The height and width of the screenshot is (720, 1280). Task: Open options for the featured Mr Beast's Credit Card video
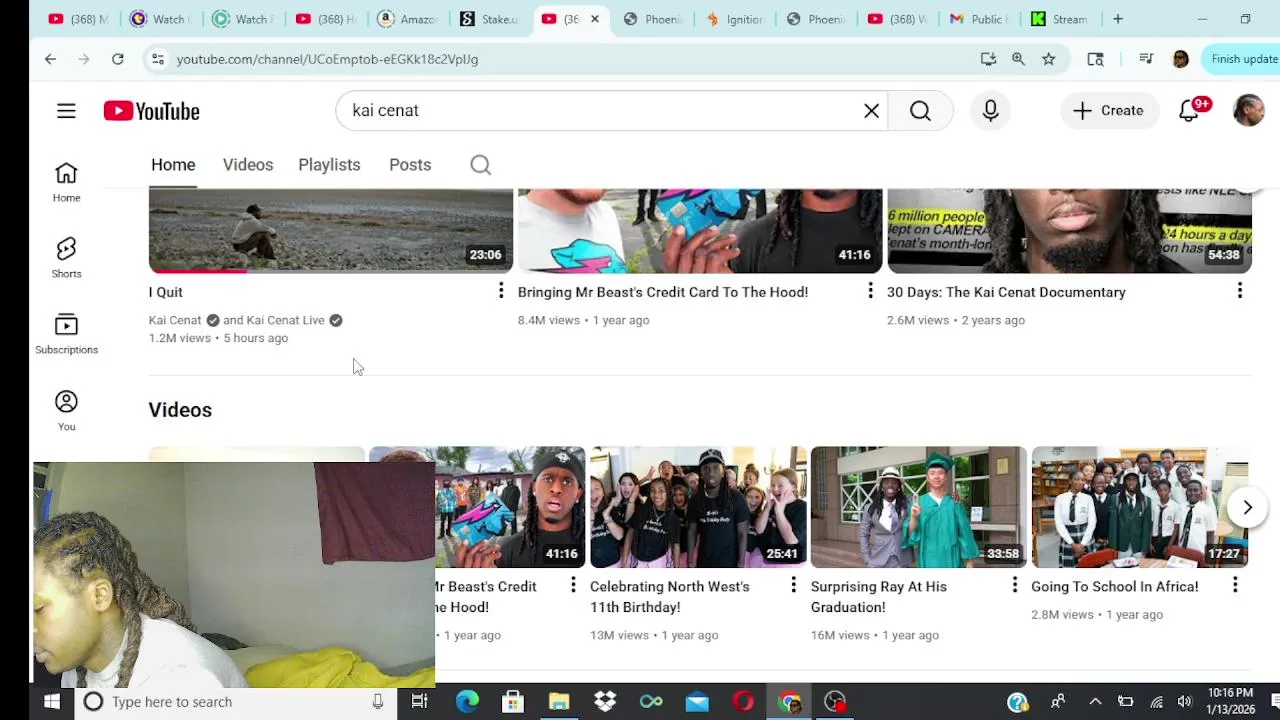pyautogui.click(x=870, y=291)
